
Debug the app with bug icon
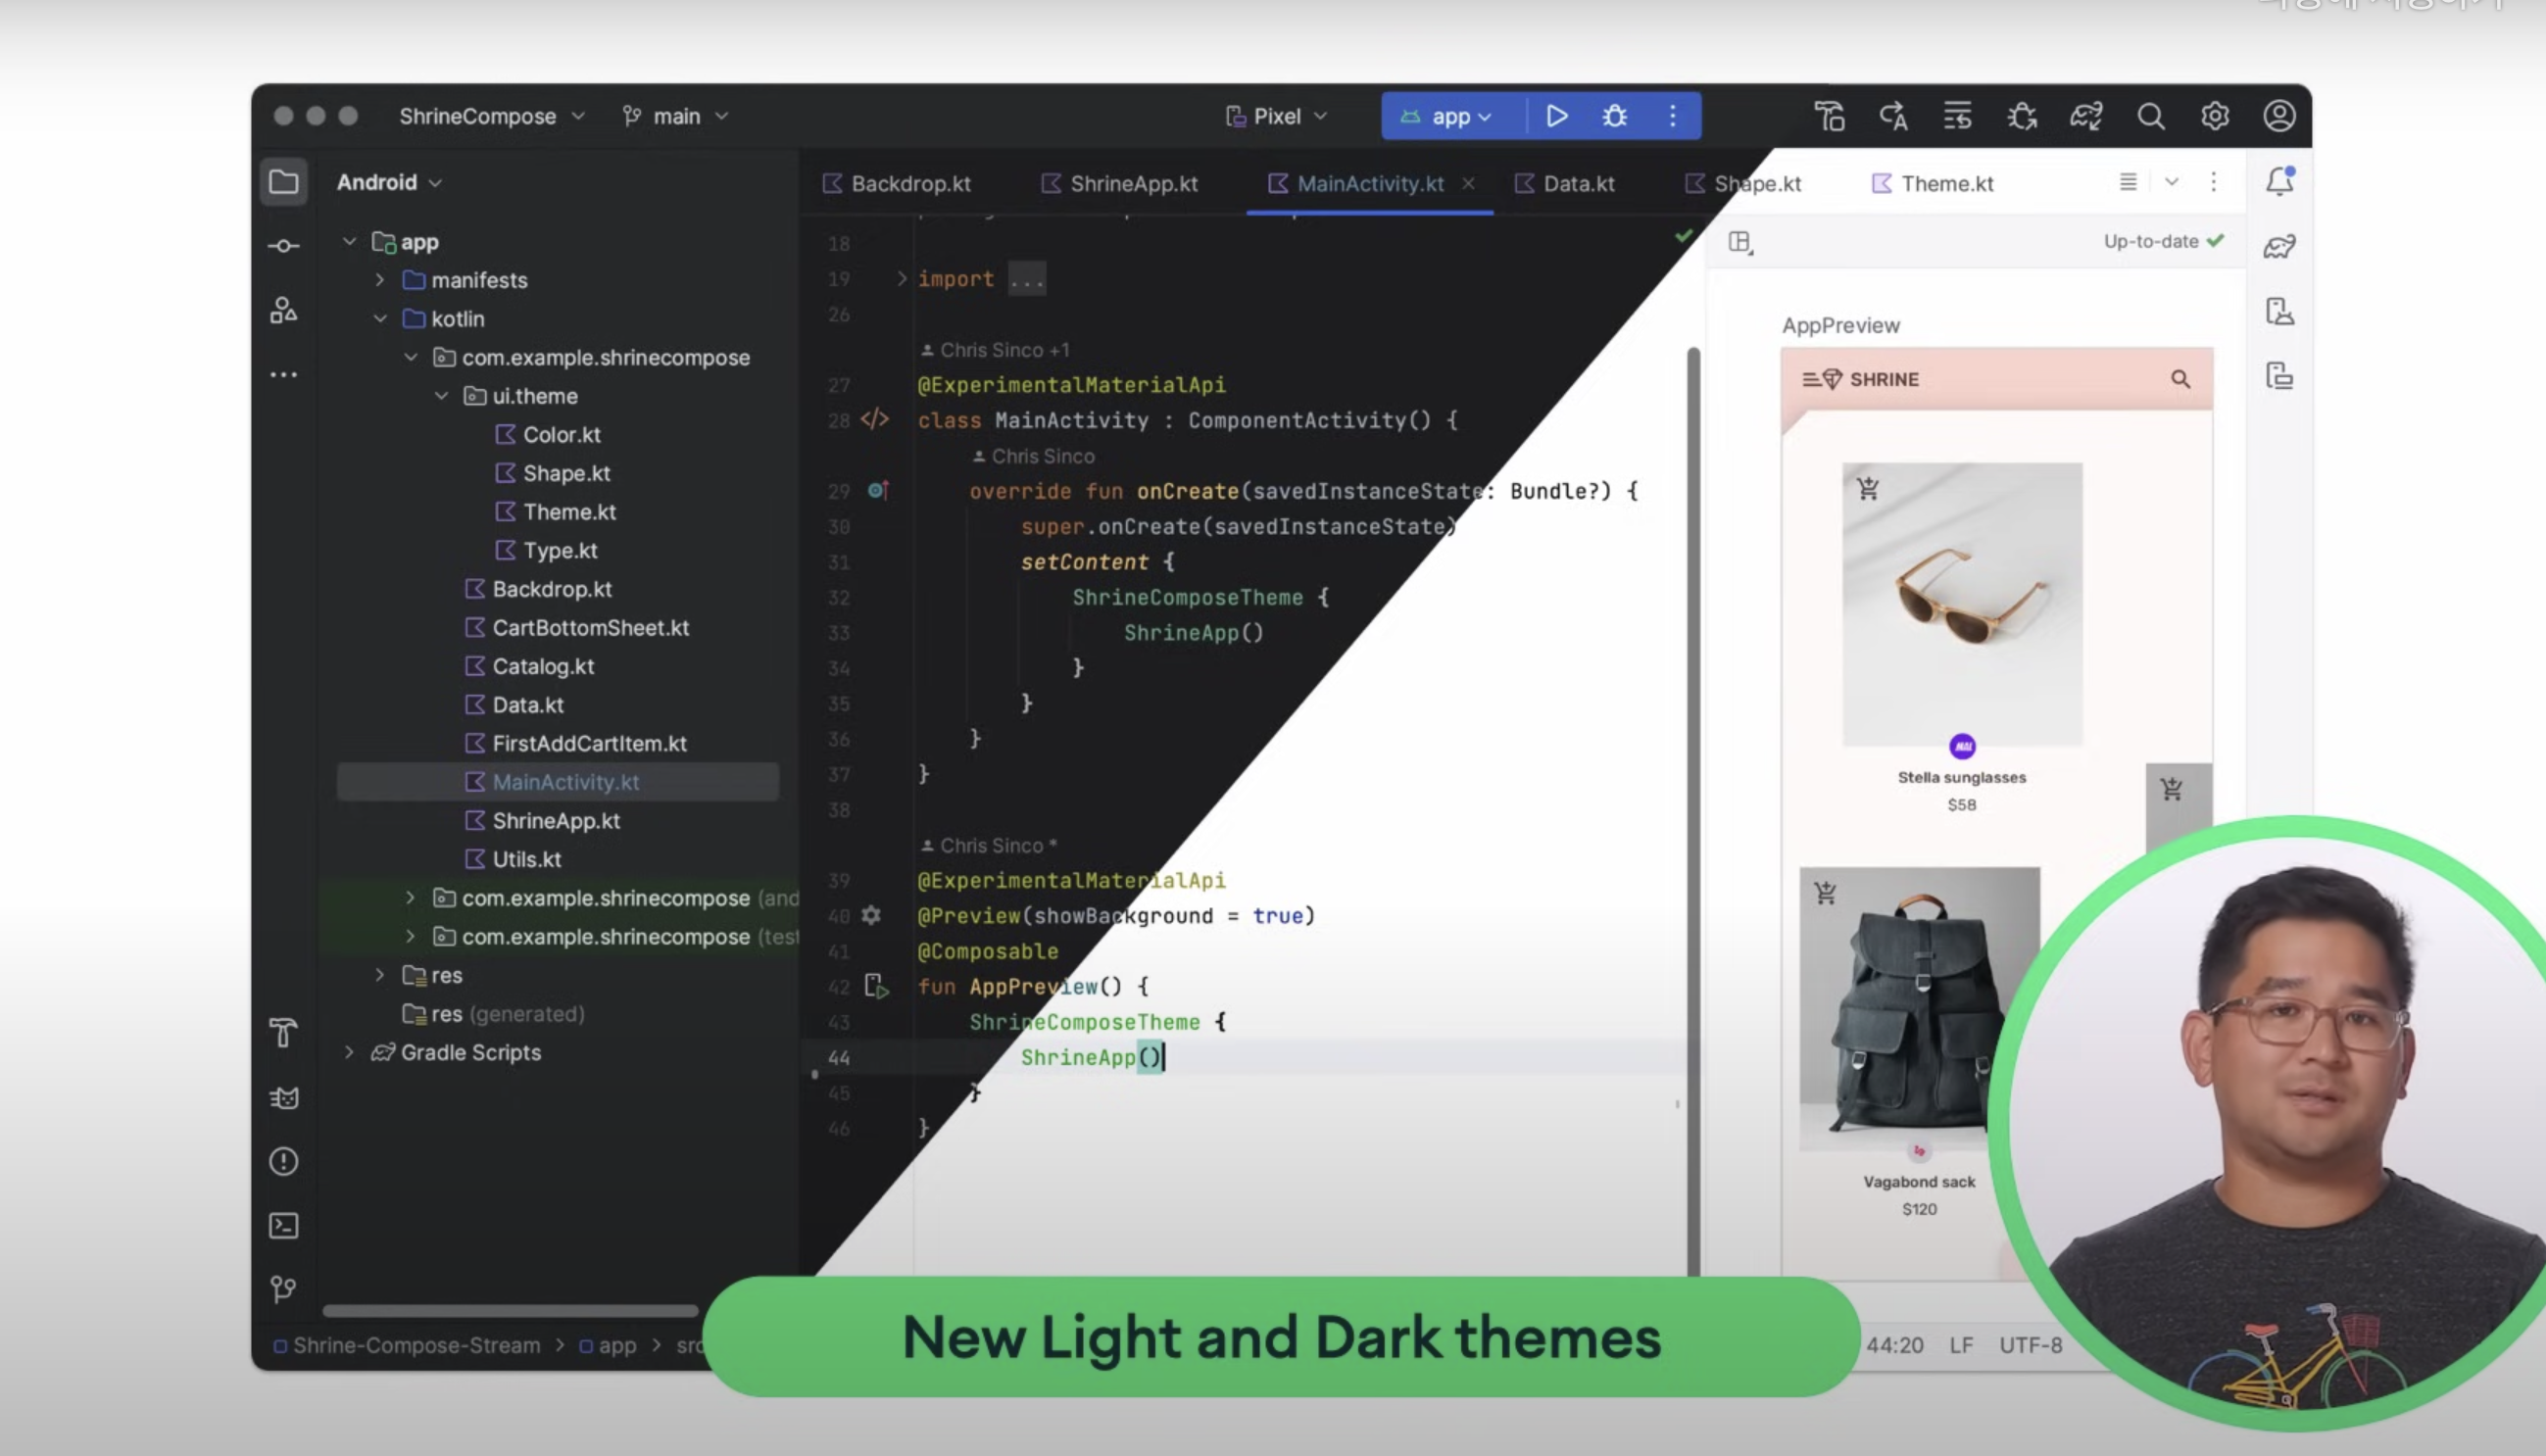[x=1615, y=116]
